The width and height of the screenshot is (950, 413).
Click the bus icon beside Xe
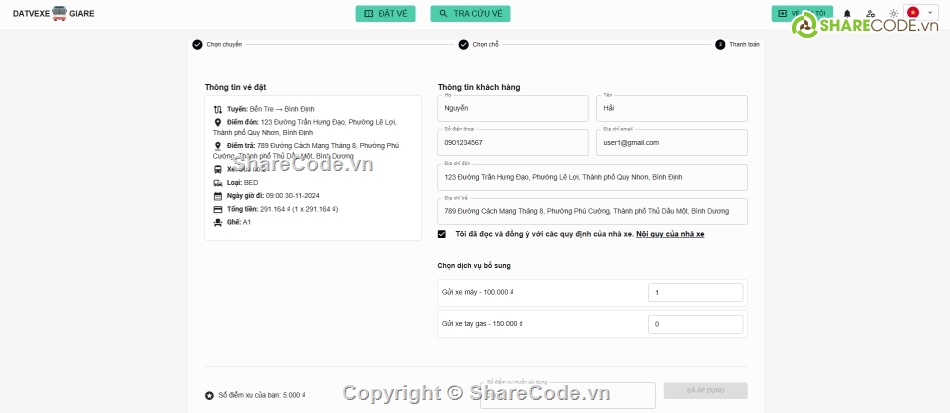[218, 170]
